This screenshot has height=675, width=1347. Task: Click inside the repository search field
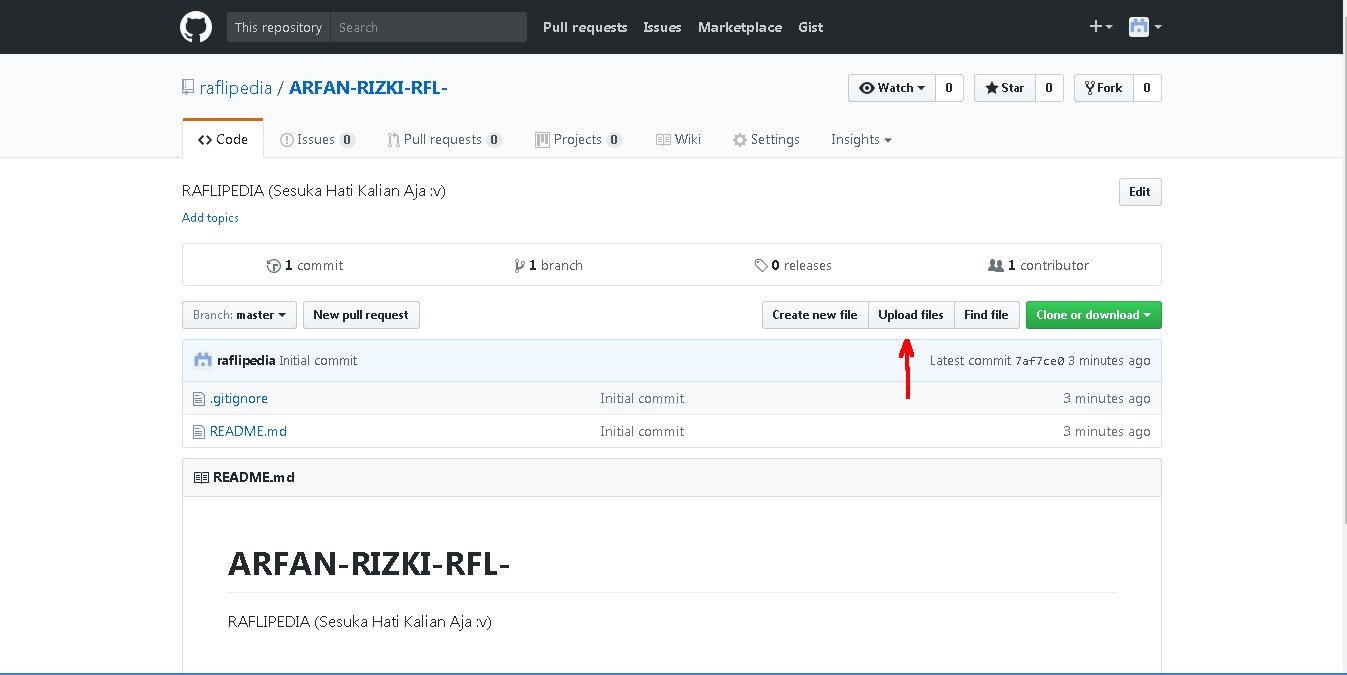pos(428,27)
